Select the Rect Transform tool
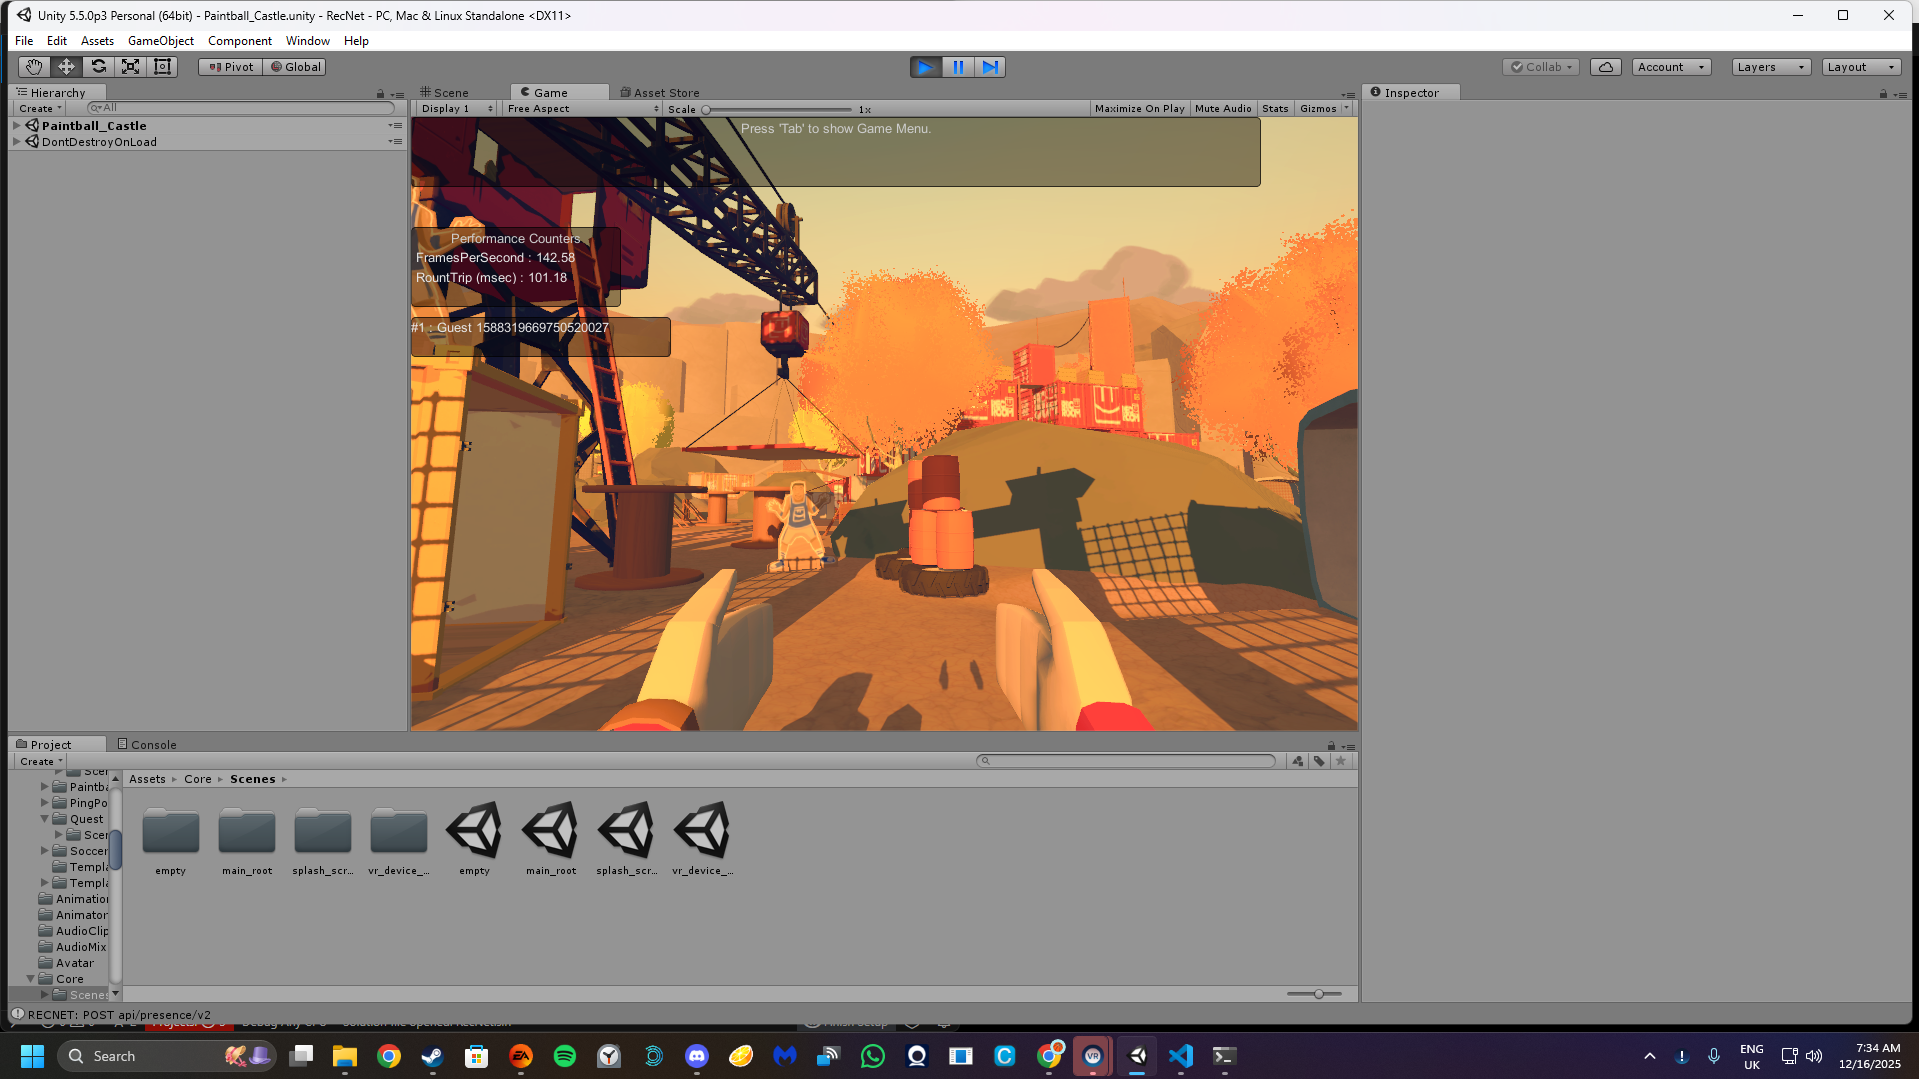The width and height of the screenshot is (1919, 1079). 162,67
